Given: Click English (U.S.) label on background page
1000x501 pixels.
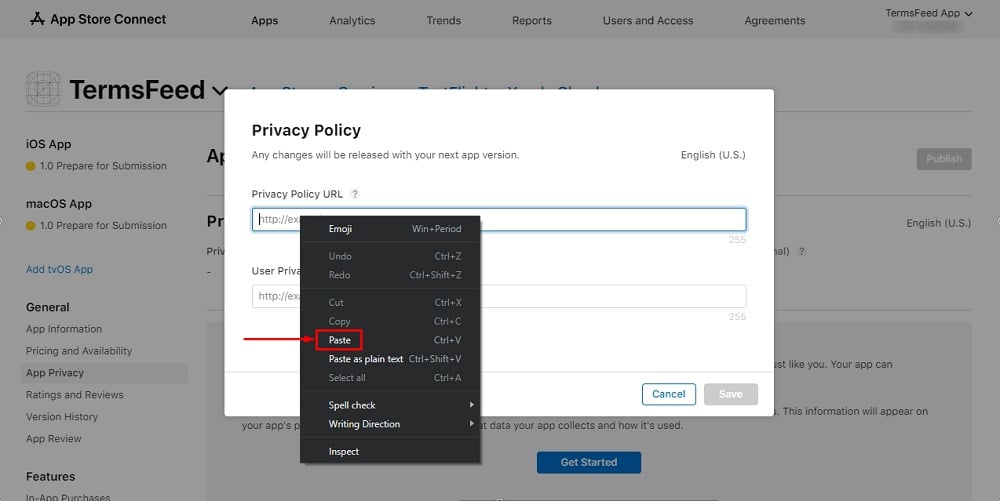Looking at the screenshot, I should pos(939,223).
